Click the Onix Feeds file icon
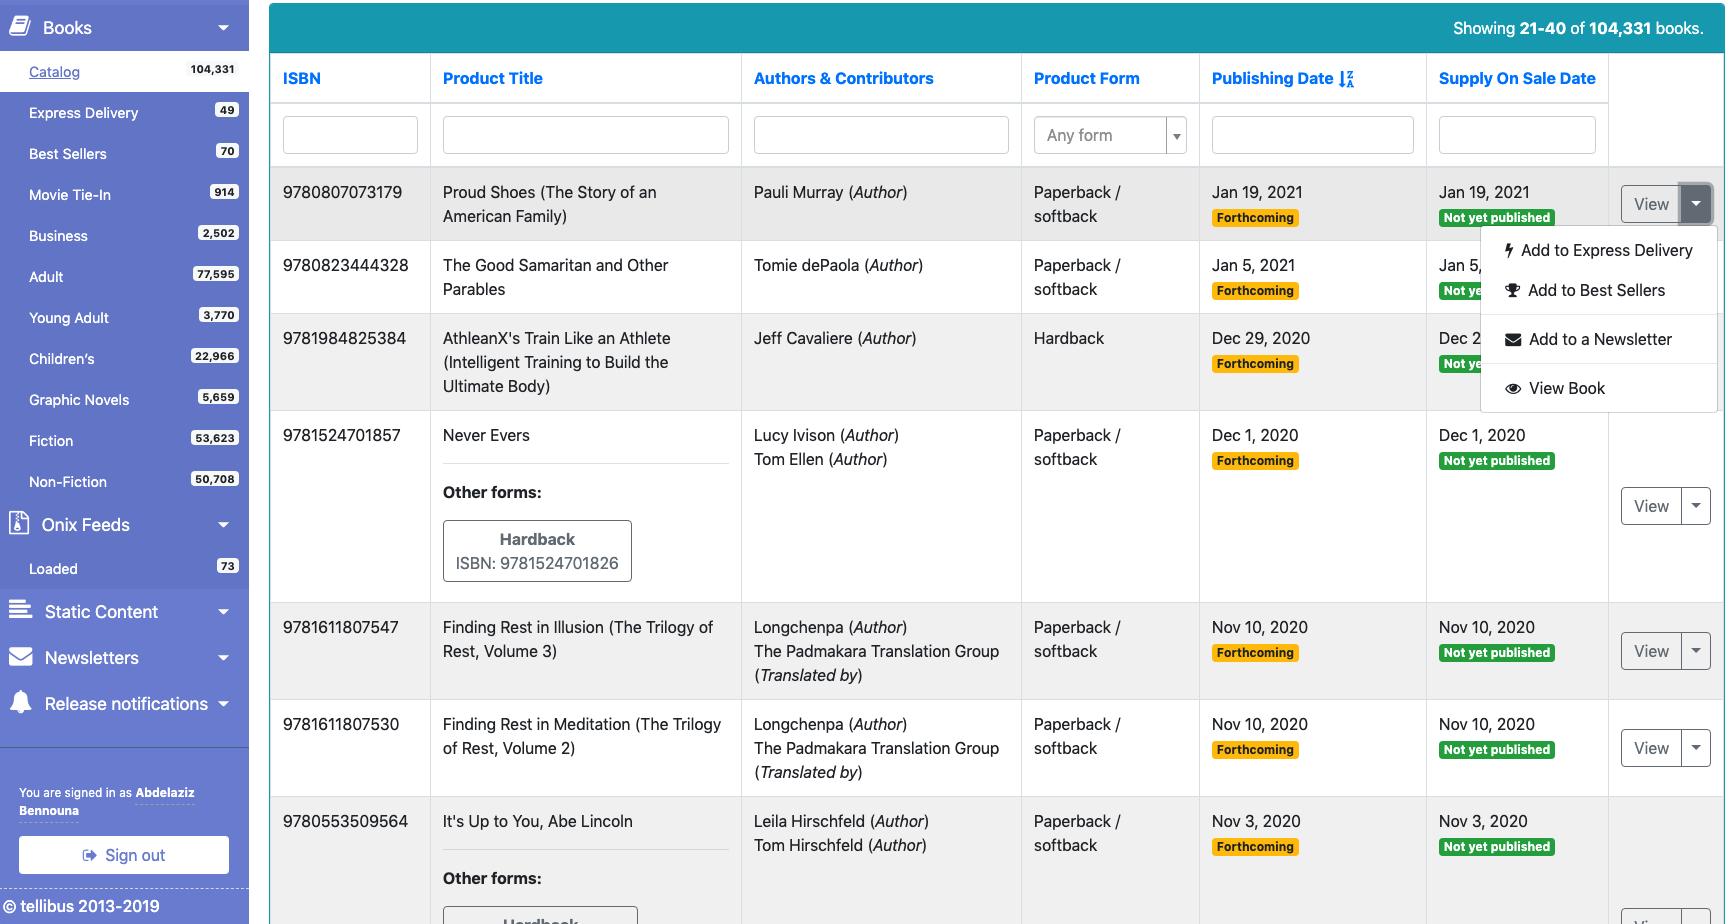1732x924 pixels. click(x=18, y=523)
